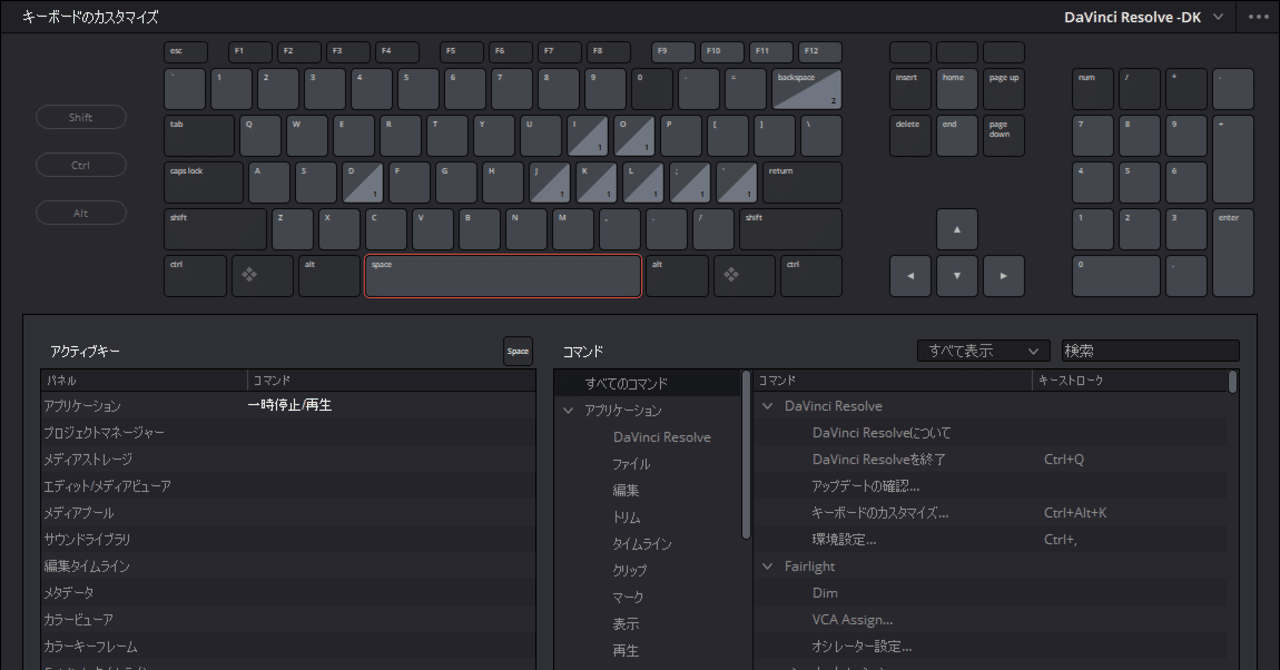Click the up arrow key on virtual keyboard
The width and height of the screenshot is (1280, 670).
[957, 229]
